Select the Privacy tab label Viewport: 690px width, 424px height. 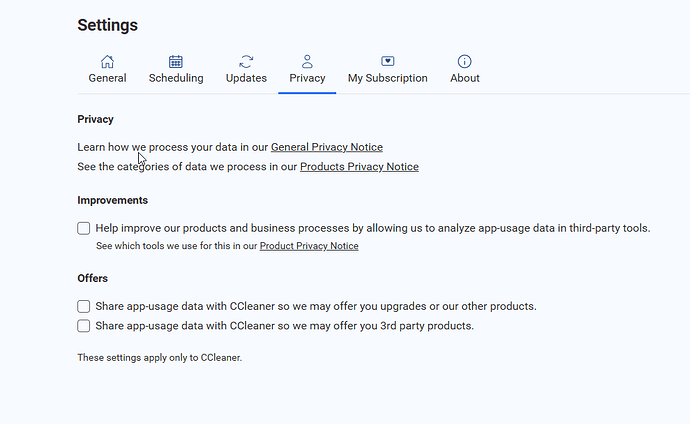(307, 78)
